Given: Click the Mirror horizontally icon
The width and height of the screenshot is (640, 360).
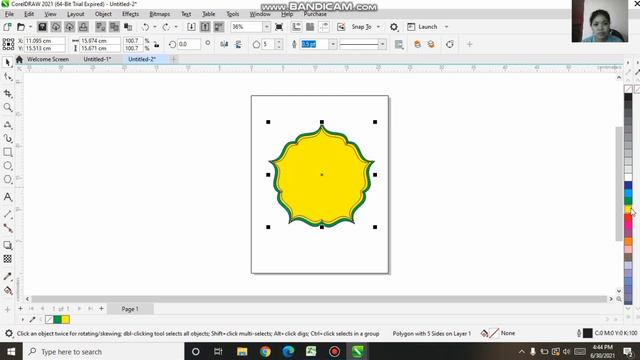Looking at the screenshot, I should coord(224,44).
